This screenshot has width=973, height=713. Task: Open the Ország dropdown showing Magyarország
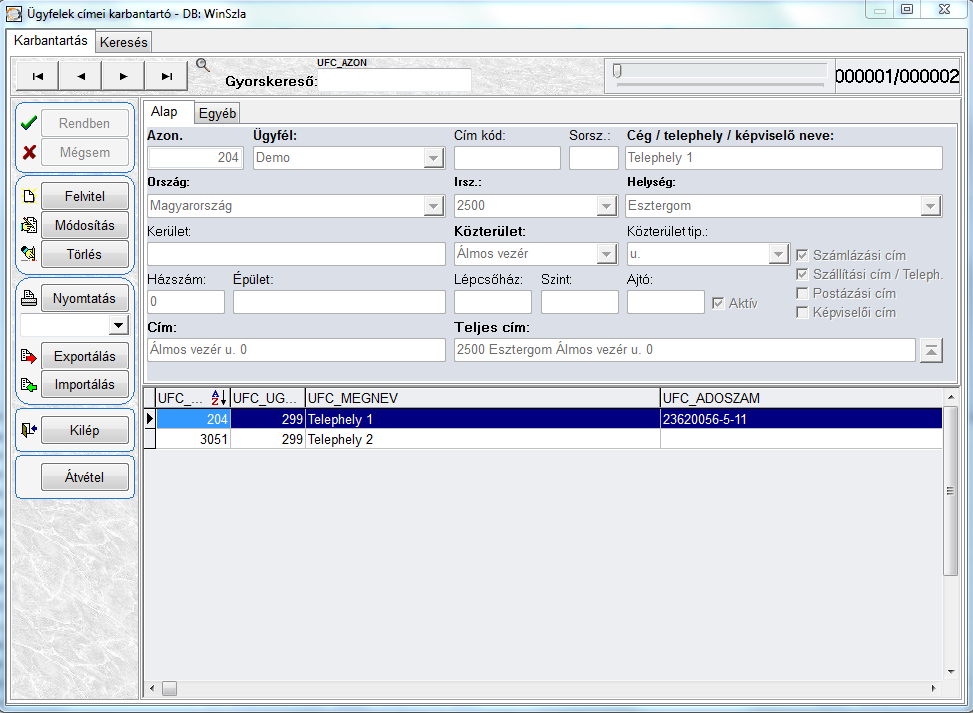pos(434,206)
